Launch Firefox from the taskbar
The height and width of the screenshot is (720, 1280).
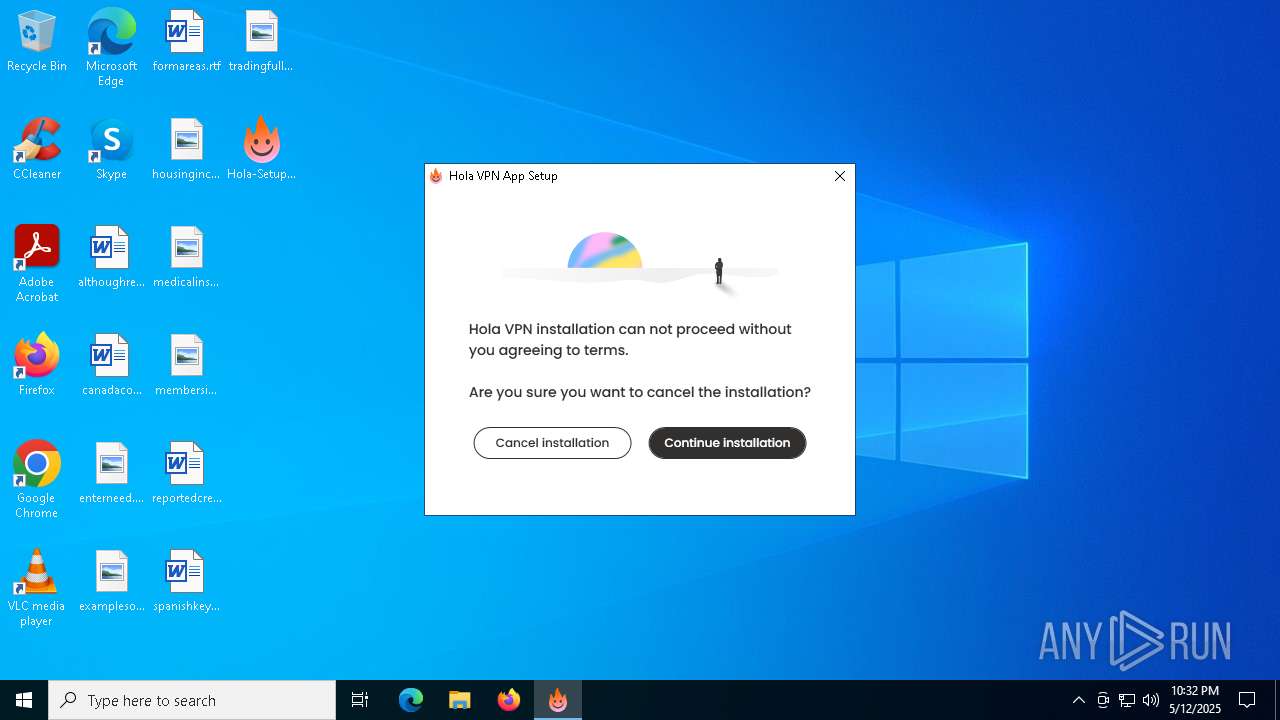click(509, 700)
